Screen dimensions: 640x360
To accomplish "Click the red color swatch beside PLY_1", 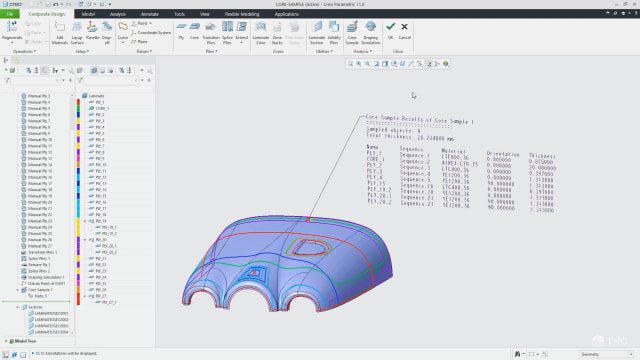I will click(78, 102).
